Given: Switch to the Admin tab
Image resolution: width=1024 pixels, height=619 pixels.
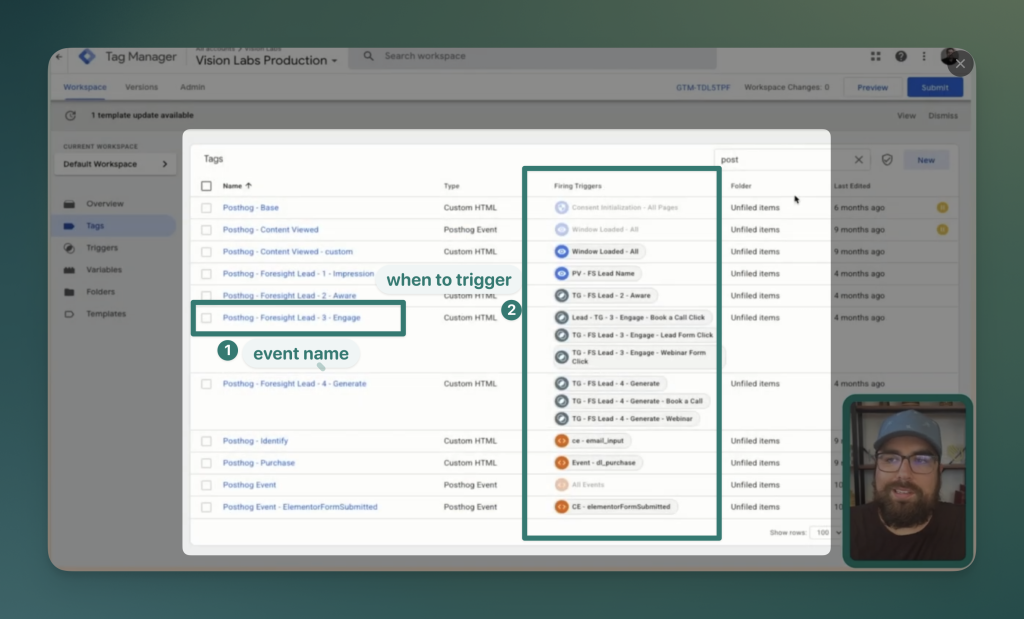Looking at the screenshot, I should coord(192,87).
